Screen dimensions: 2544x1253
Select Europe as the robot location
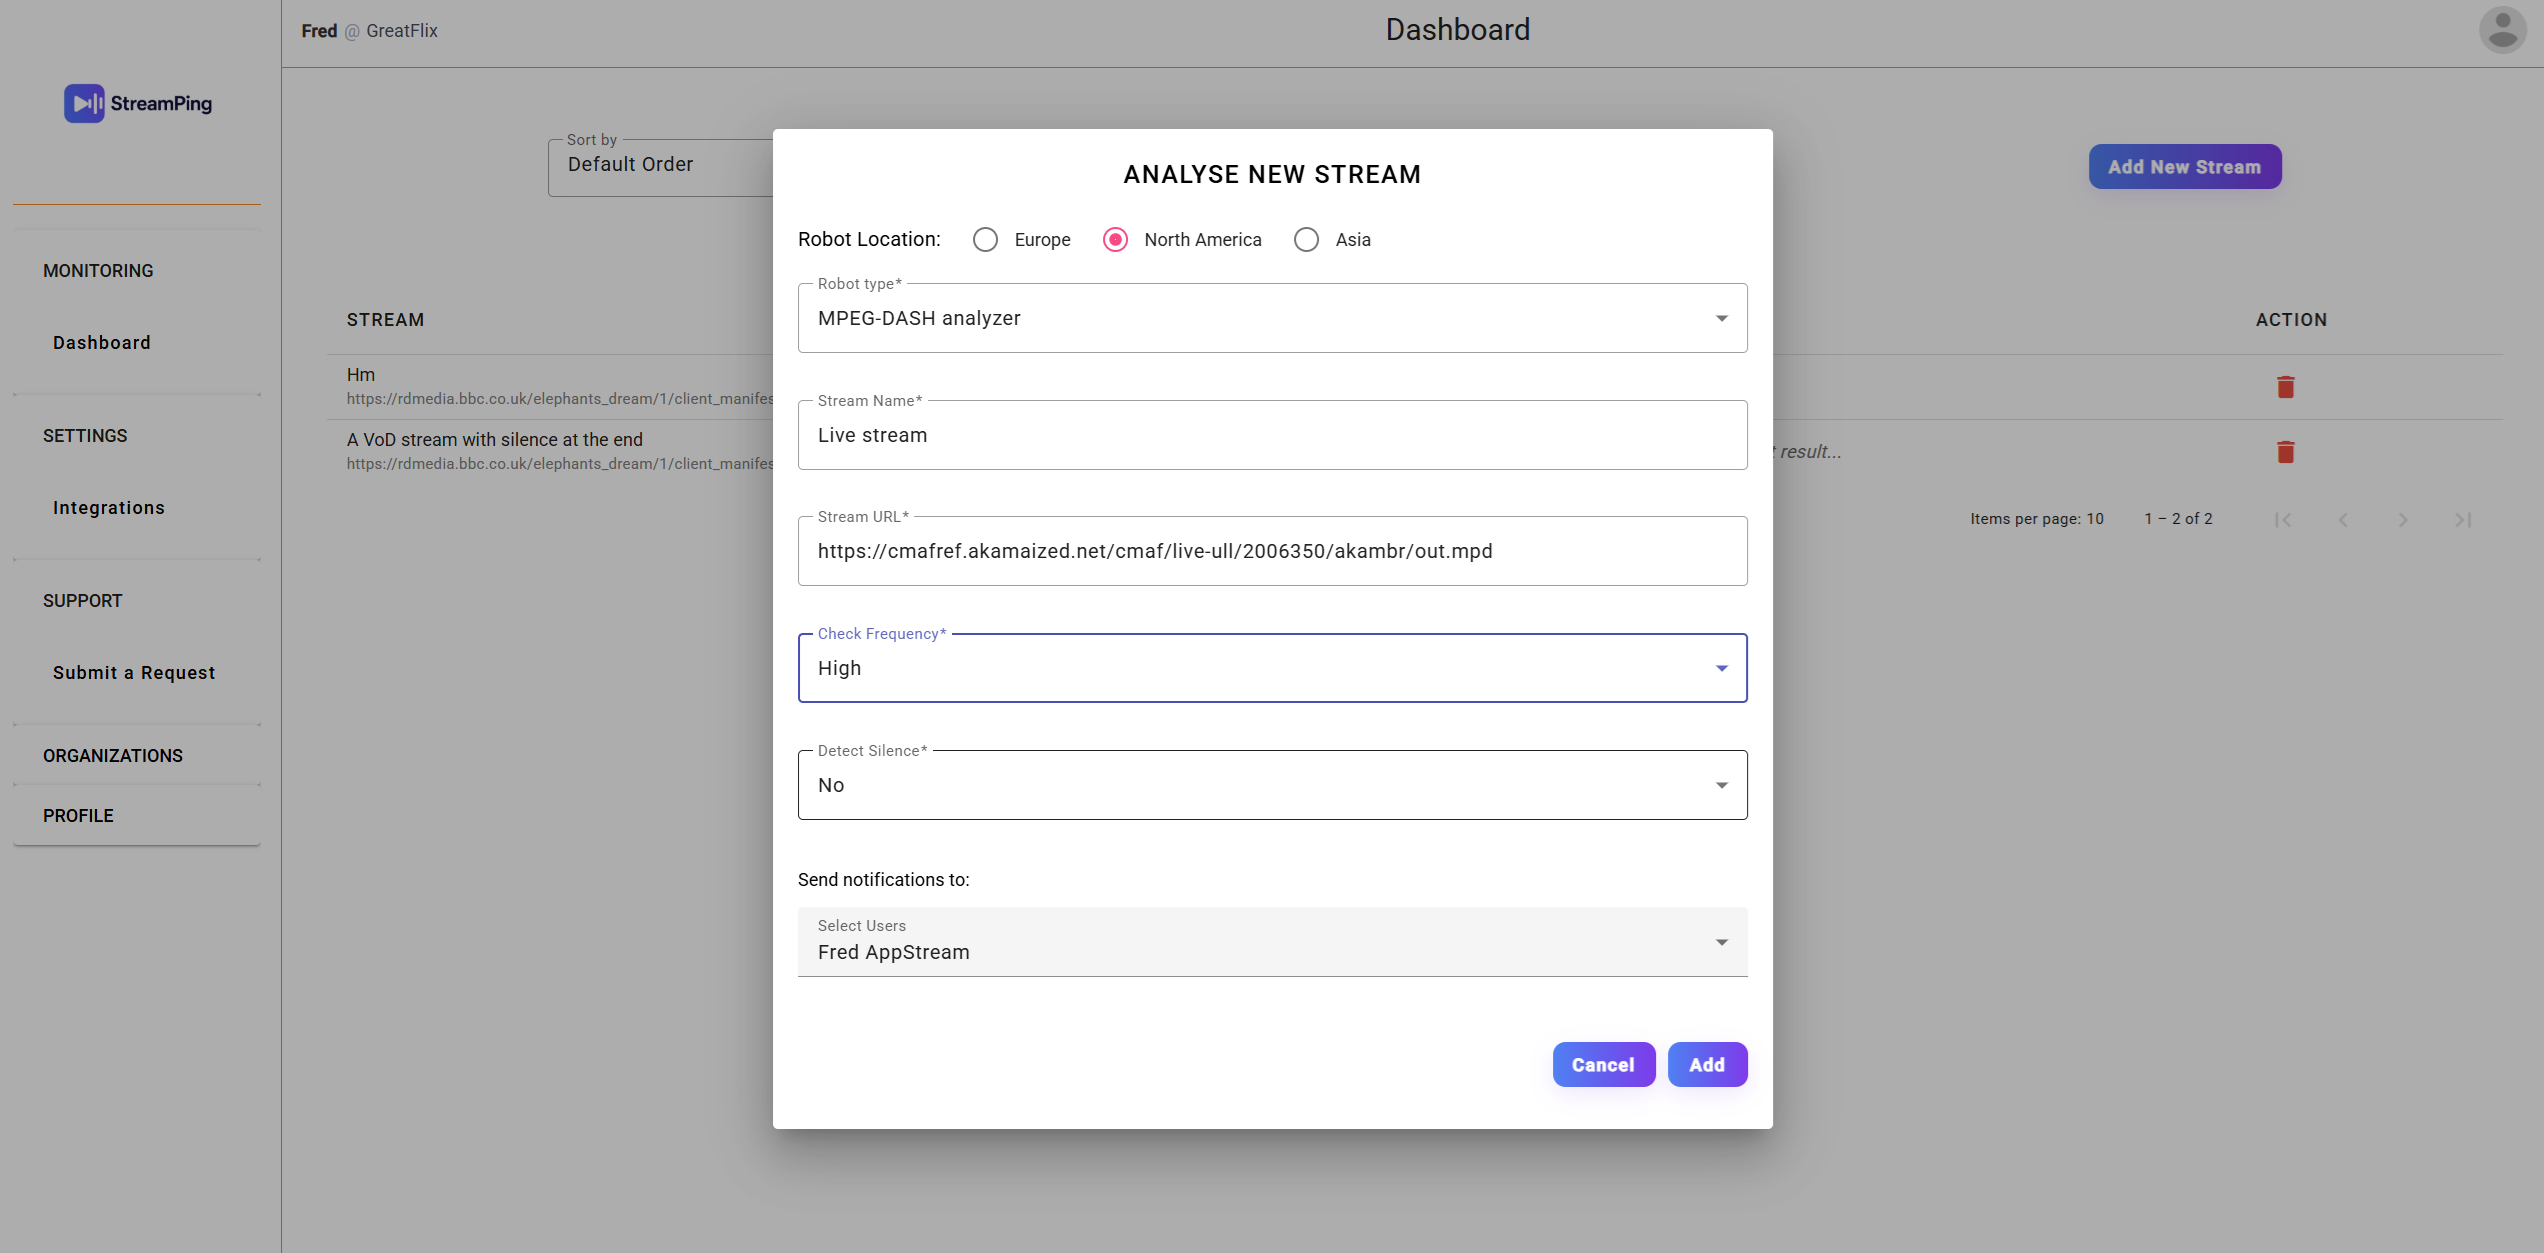986,239
